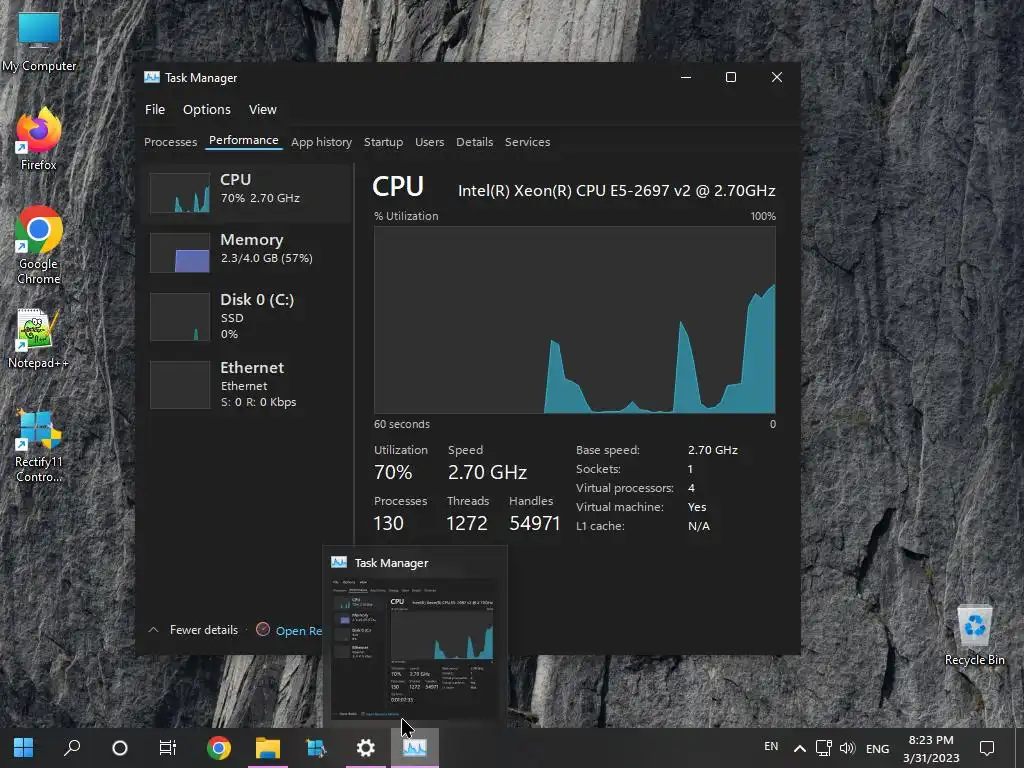The width and height of the screenshot is (1024, 768).
Task: Open Cortana circle icon on taskbar
Action: [x=120, y=748]
